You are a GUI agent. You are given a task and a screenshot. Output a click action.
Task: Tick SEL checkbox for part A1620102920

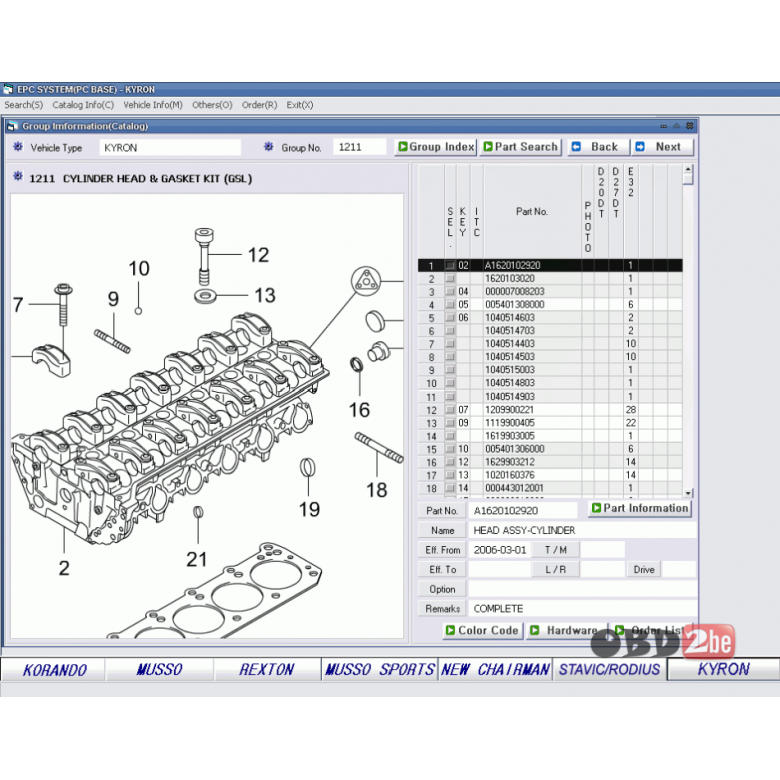(450, 266)
